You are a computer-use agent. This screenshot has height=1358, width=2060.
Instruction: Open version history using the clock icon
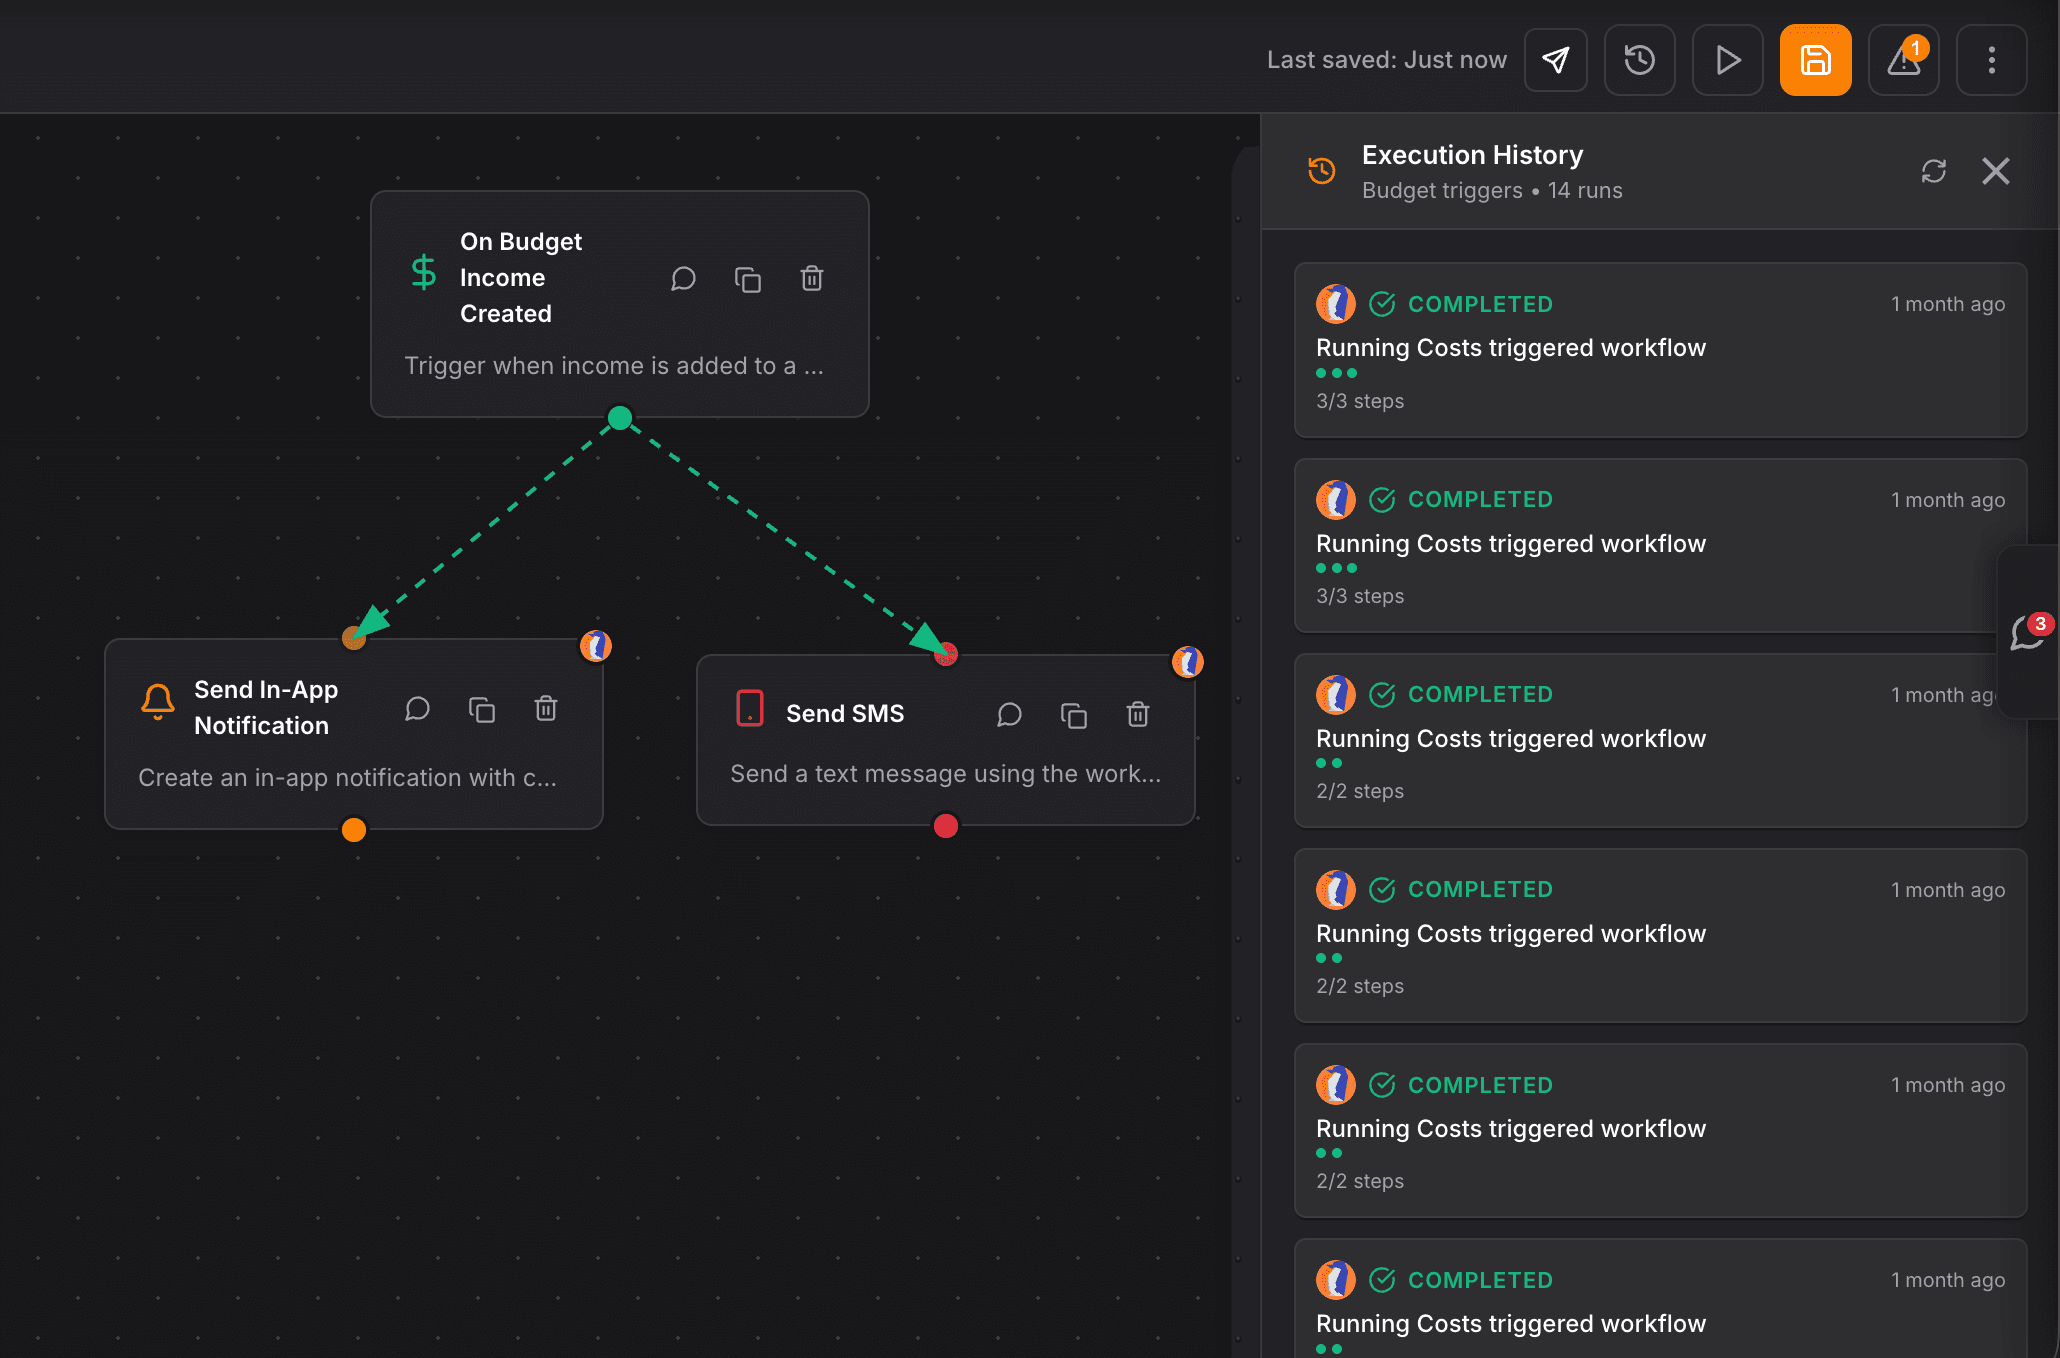[1640, 60]
